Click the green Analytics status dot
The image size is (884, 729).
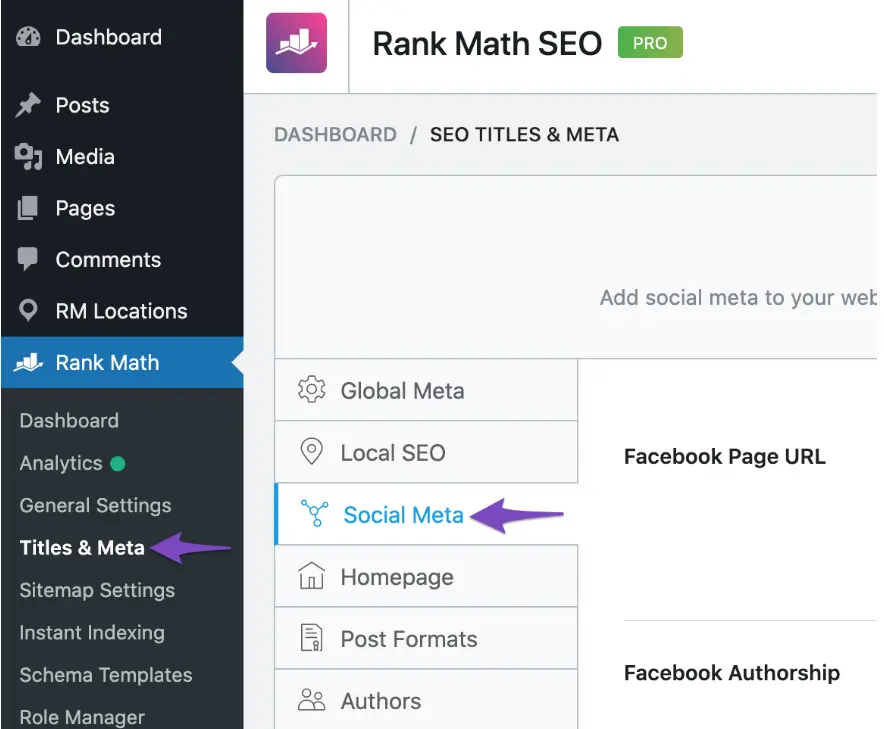pyautogui.click(x=118, y=463)
